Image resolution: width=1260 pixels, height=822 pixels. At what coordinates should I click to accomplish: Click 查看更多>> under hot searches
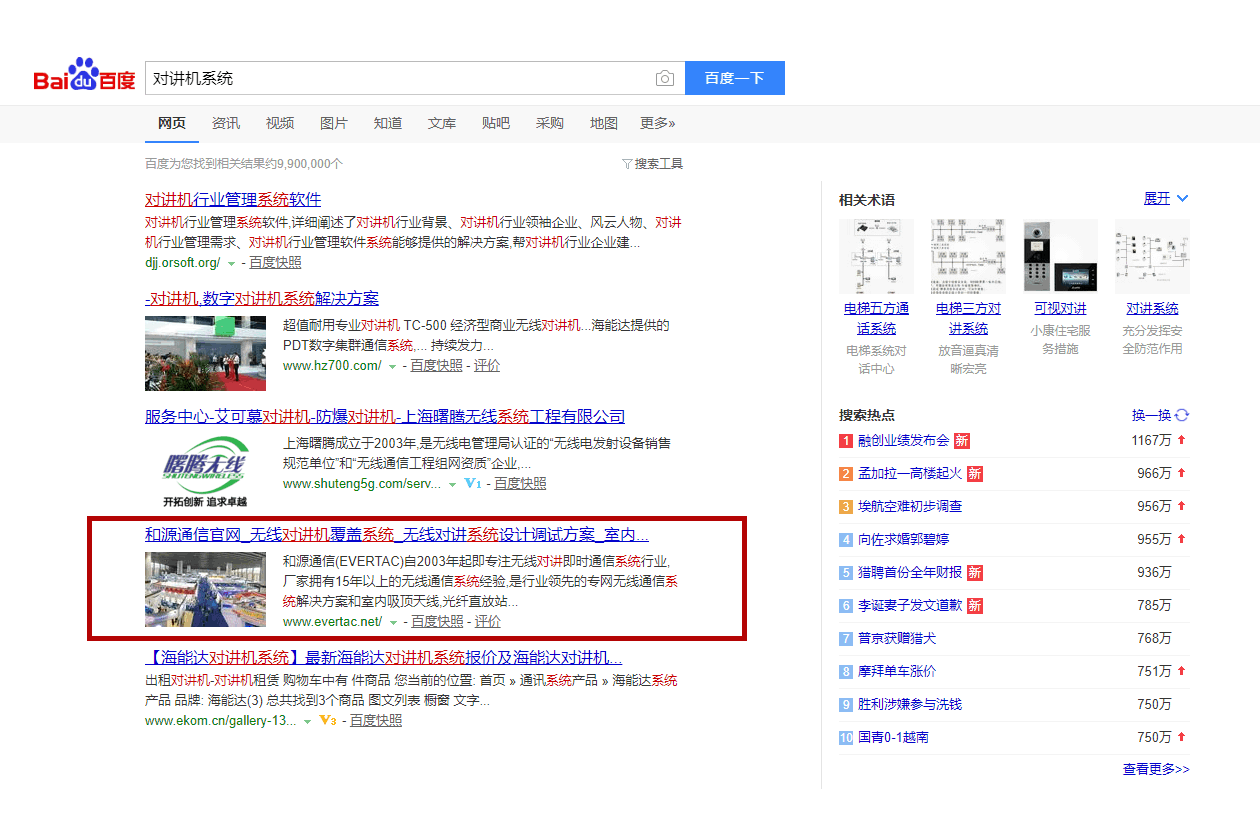(x=1156, y=769)
